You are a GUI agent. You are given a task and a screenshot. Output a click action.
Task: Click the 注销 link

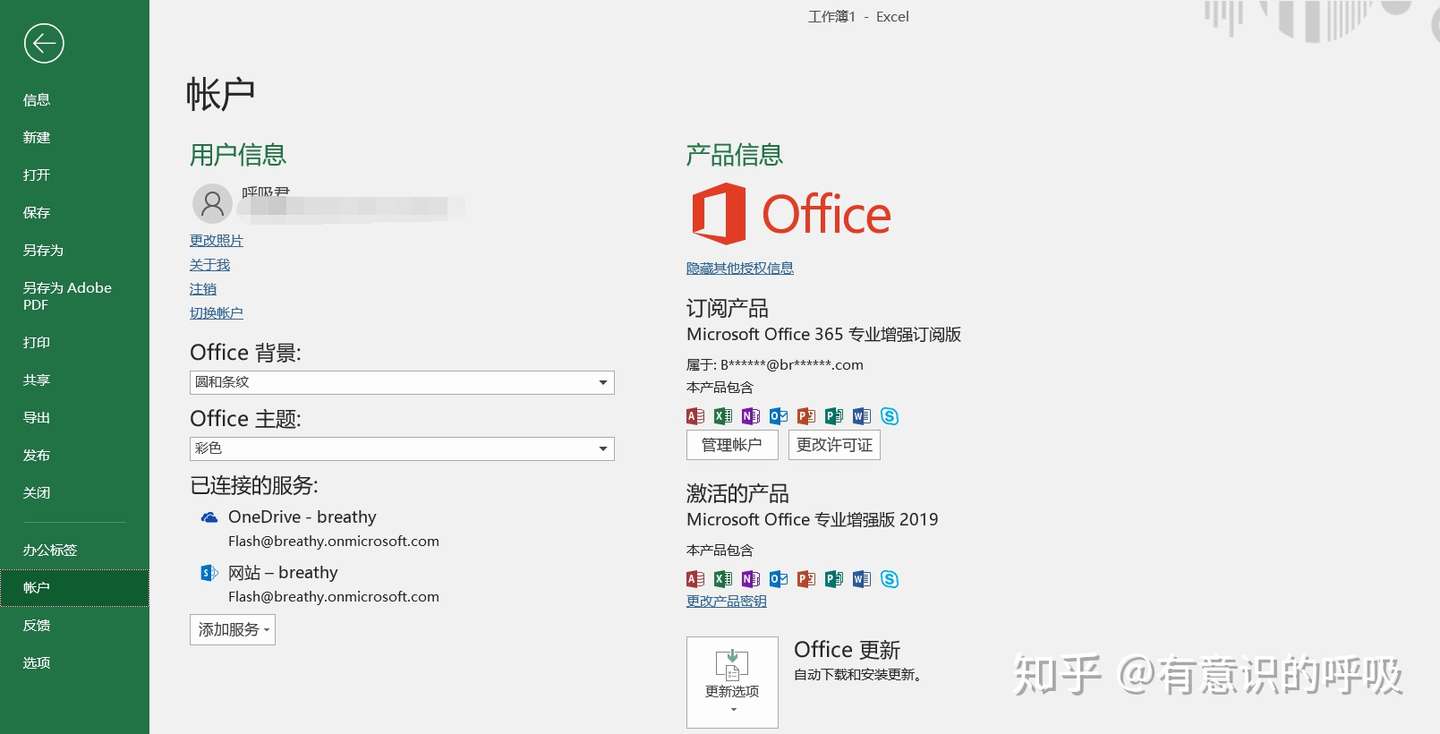[203, 289]
